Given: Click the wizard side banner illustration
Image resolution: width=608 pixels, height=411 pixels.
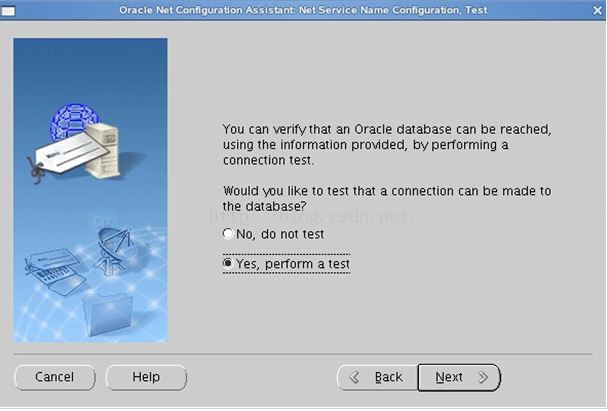Looking at the screenshot, I should click(90, 190).
